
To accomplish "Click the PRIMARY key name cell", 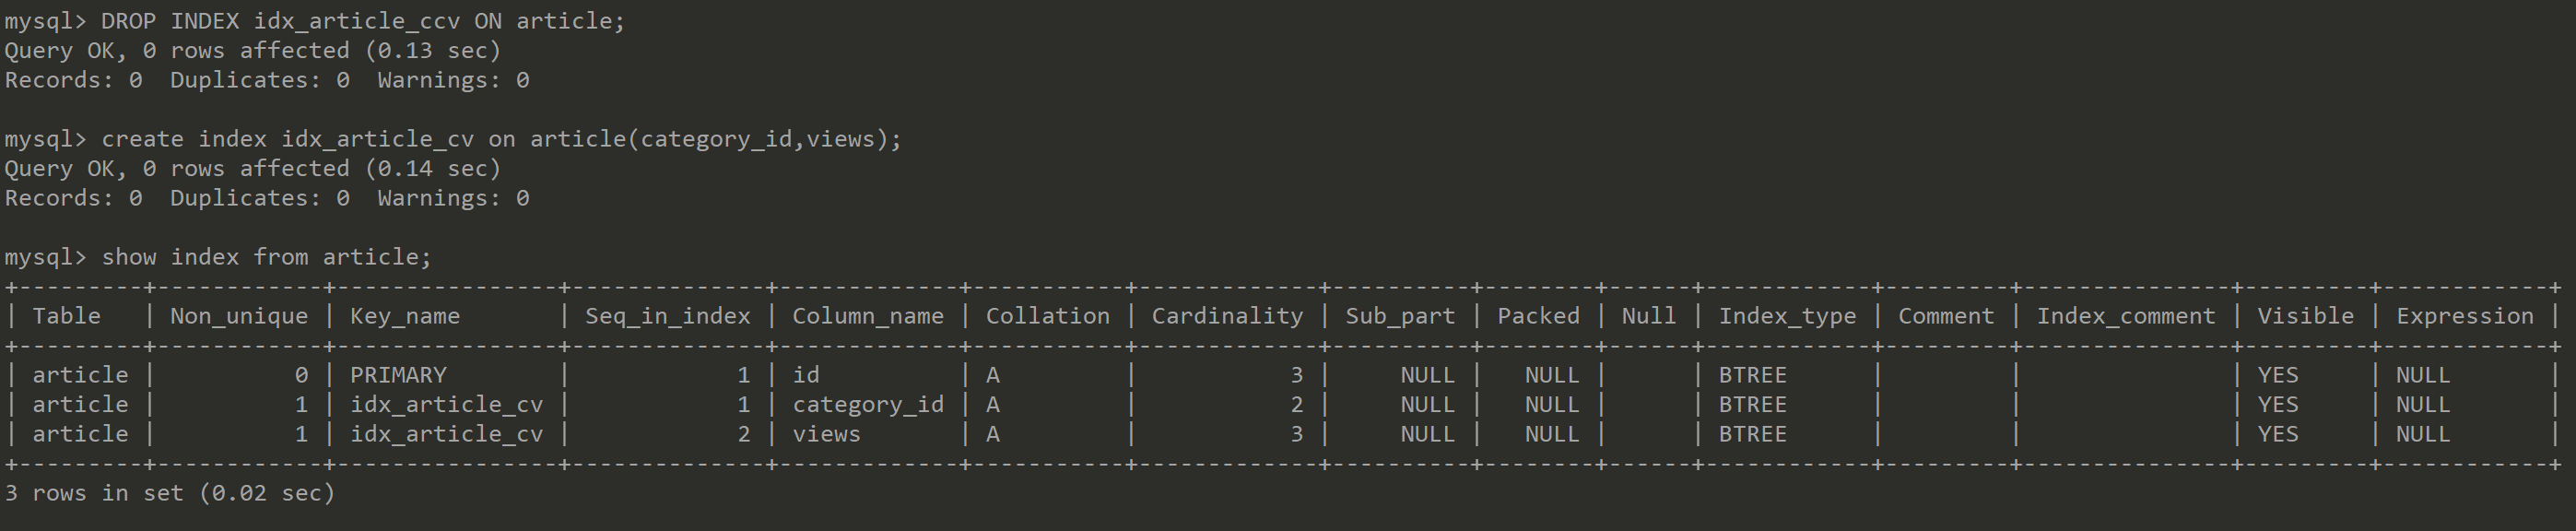I will click(x=398, y=375).
